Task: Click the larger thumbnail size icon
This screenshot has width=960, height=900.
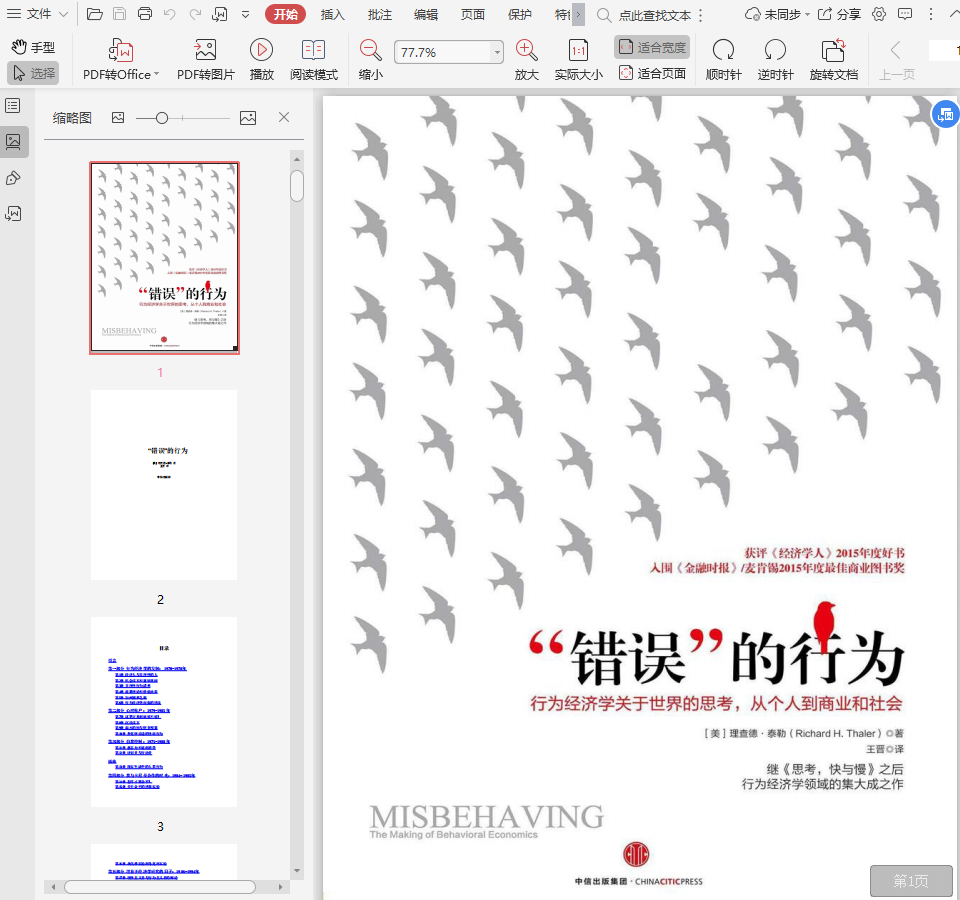Action: click(248, 118)
